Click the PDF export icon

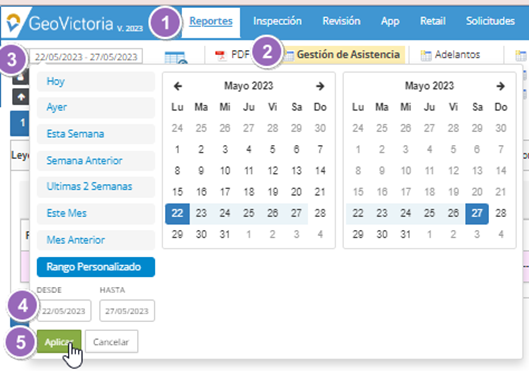(x=221, y=56)
